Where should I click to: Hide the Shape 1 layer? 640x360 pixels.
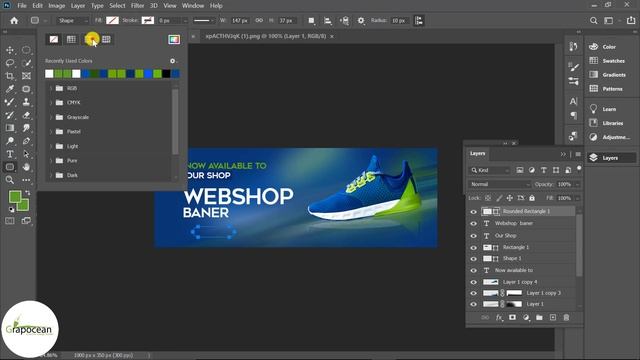click(x=473, y=258)
